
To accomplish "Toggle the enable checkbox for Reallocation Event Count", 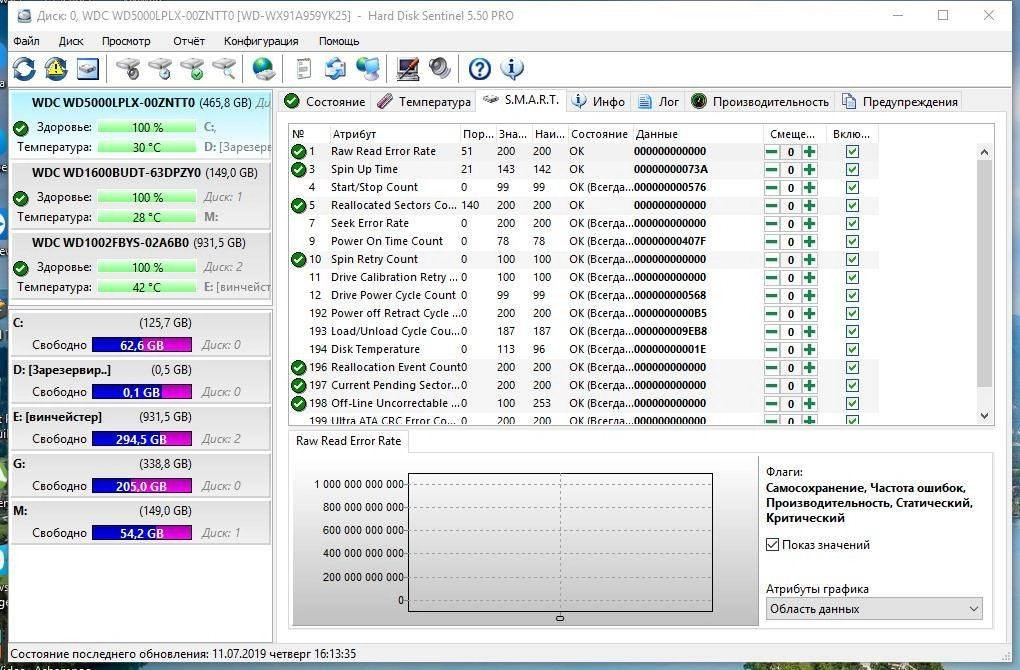I will point(852,368).
